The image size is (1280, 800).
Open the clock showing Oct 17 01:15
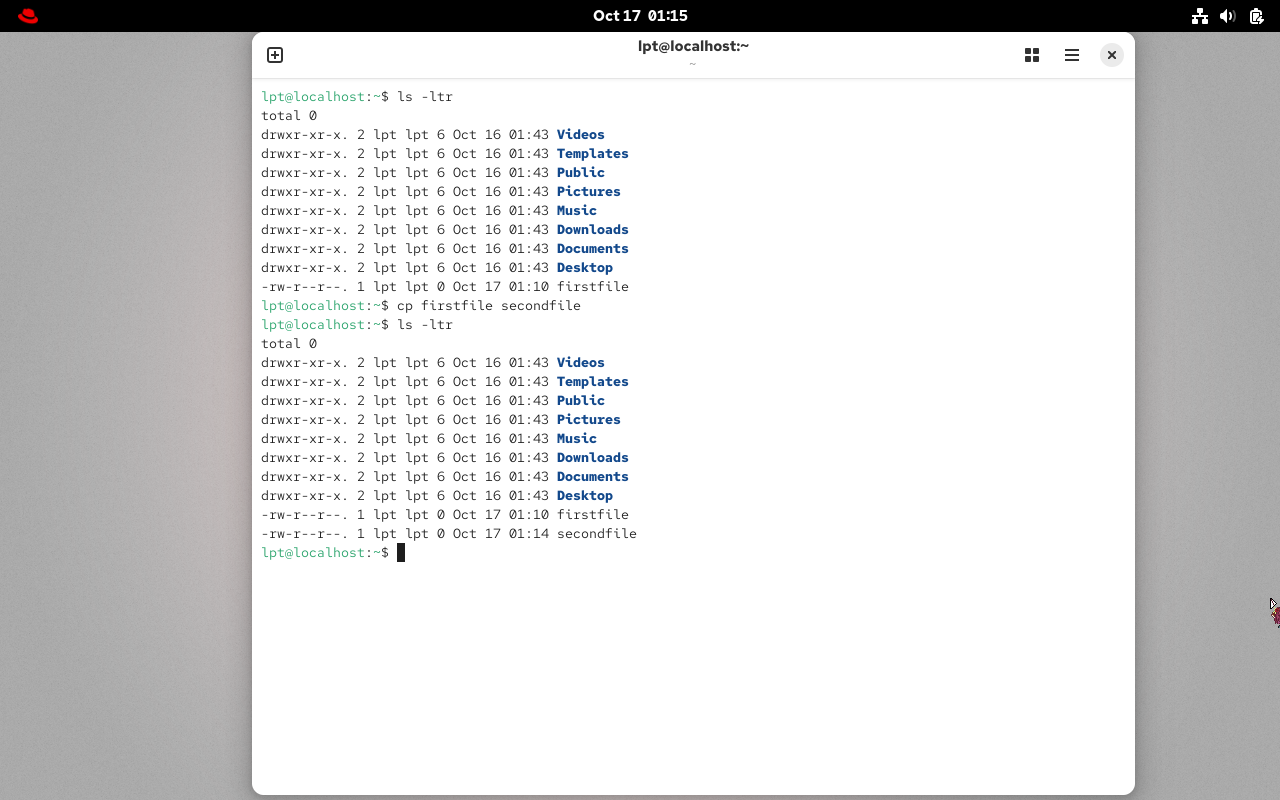click(x=640, y=15)
